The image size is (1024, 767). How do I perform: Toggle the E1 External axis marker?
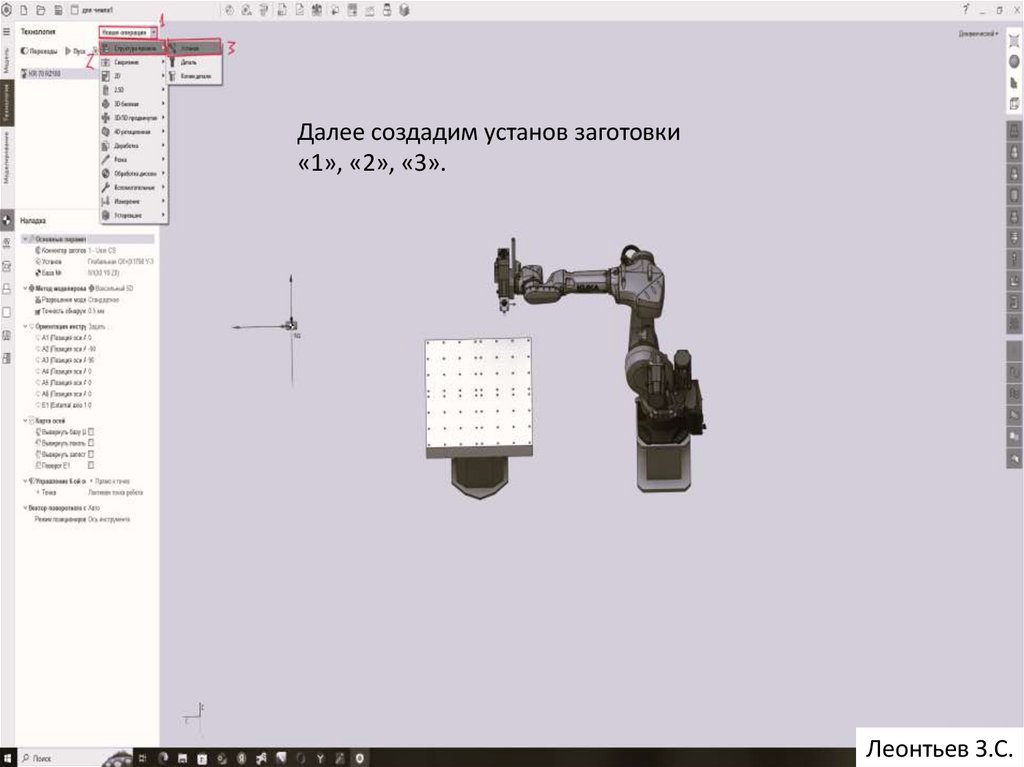[38, 405]
